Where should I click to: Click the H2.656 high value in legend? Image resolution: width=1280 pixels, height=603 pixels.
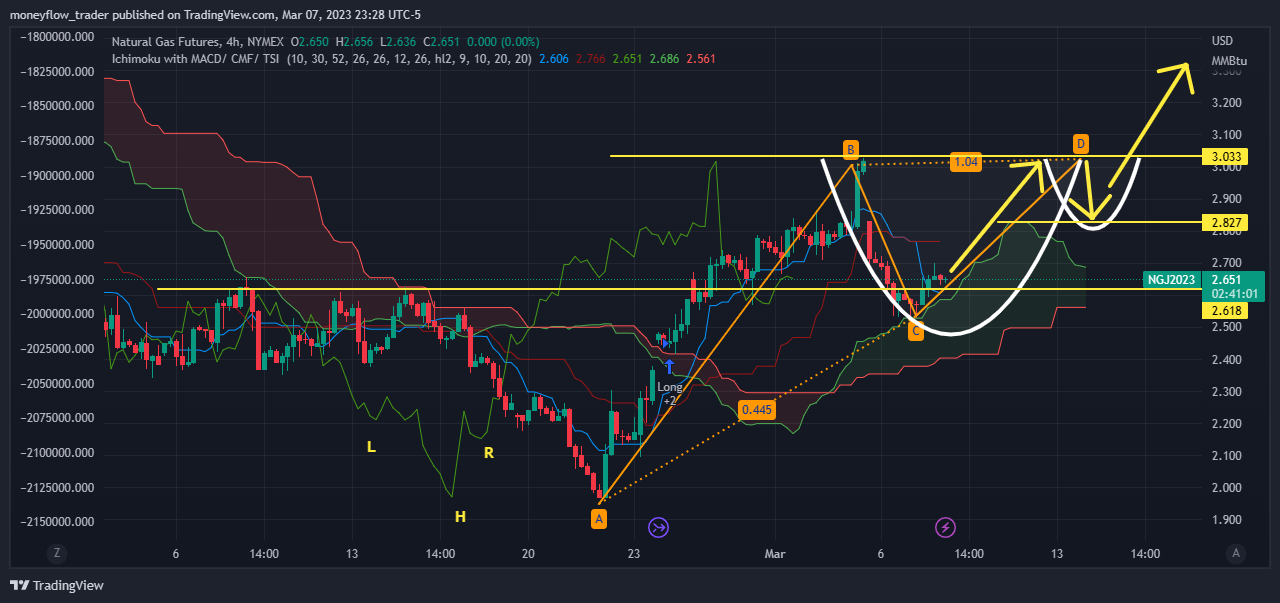click(x=354, y=42)
